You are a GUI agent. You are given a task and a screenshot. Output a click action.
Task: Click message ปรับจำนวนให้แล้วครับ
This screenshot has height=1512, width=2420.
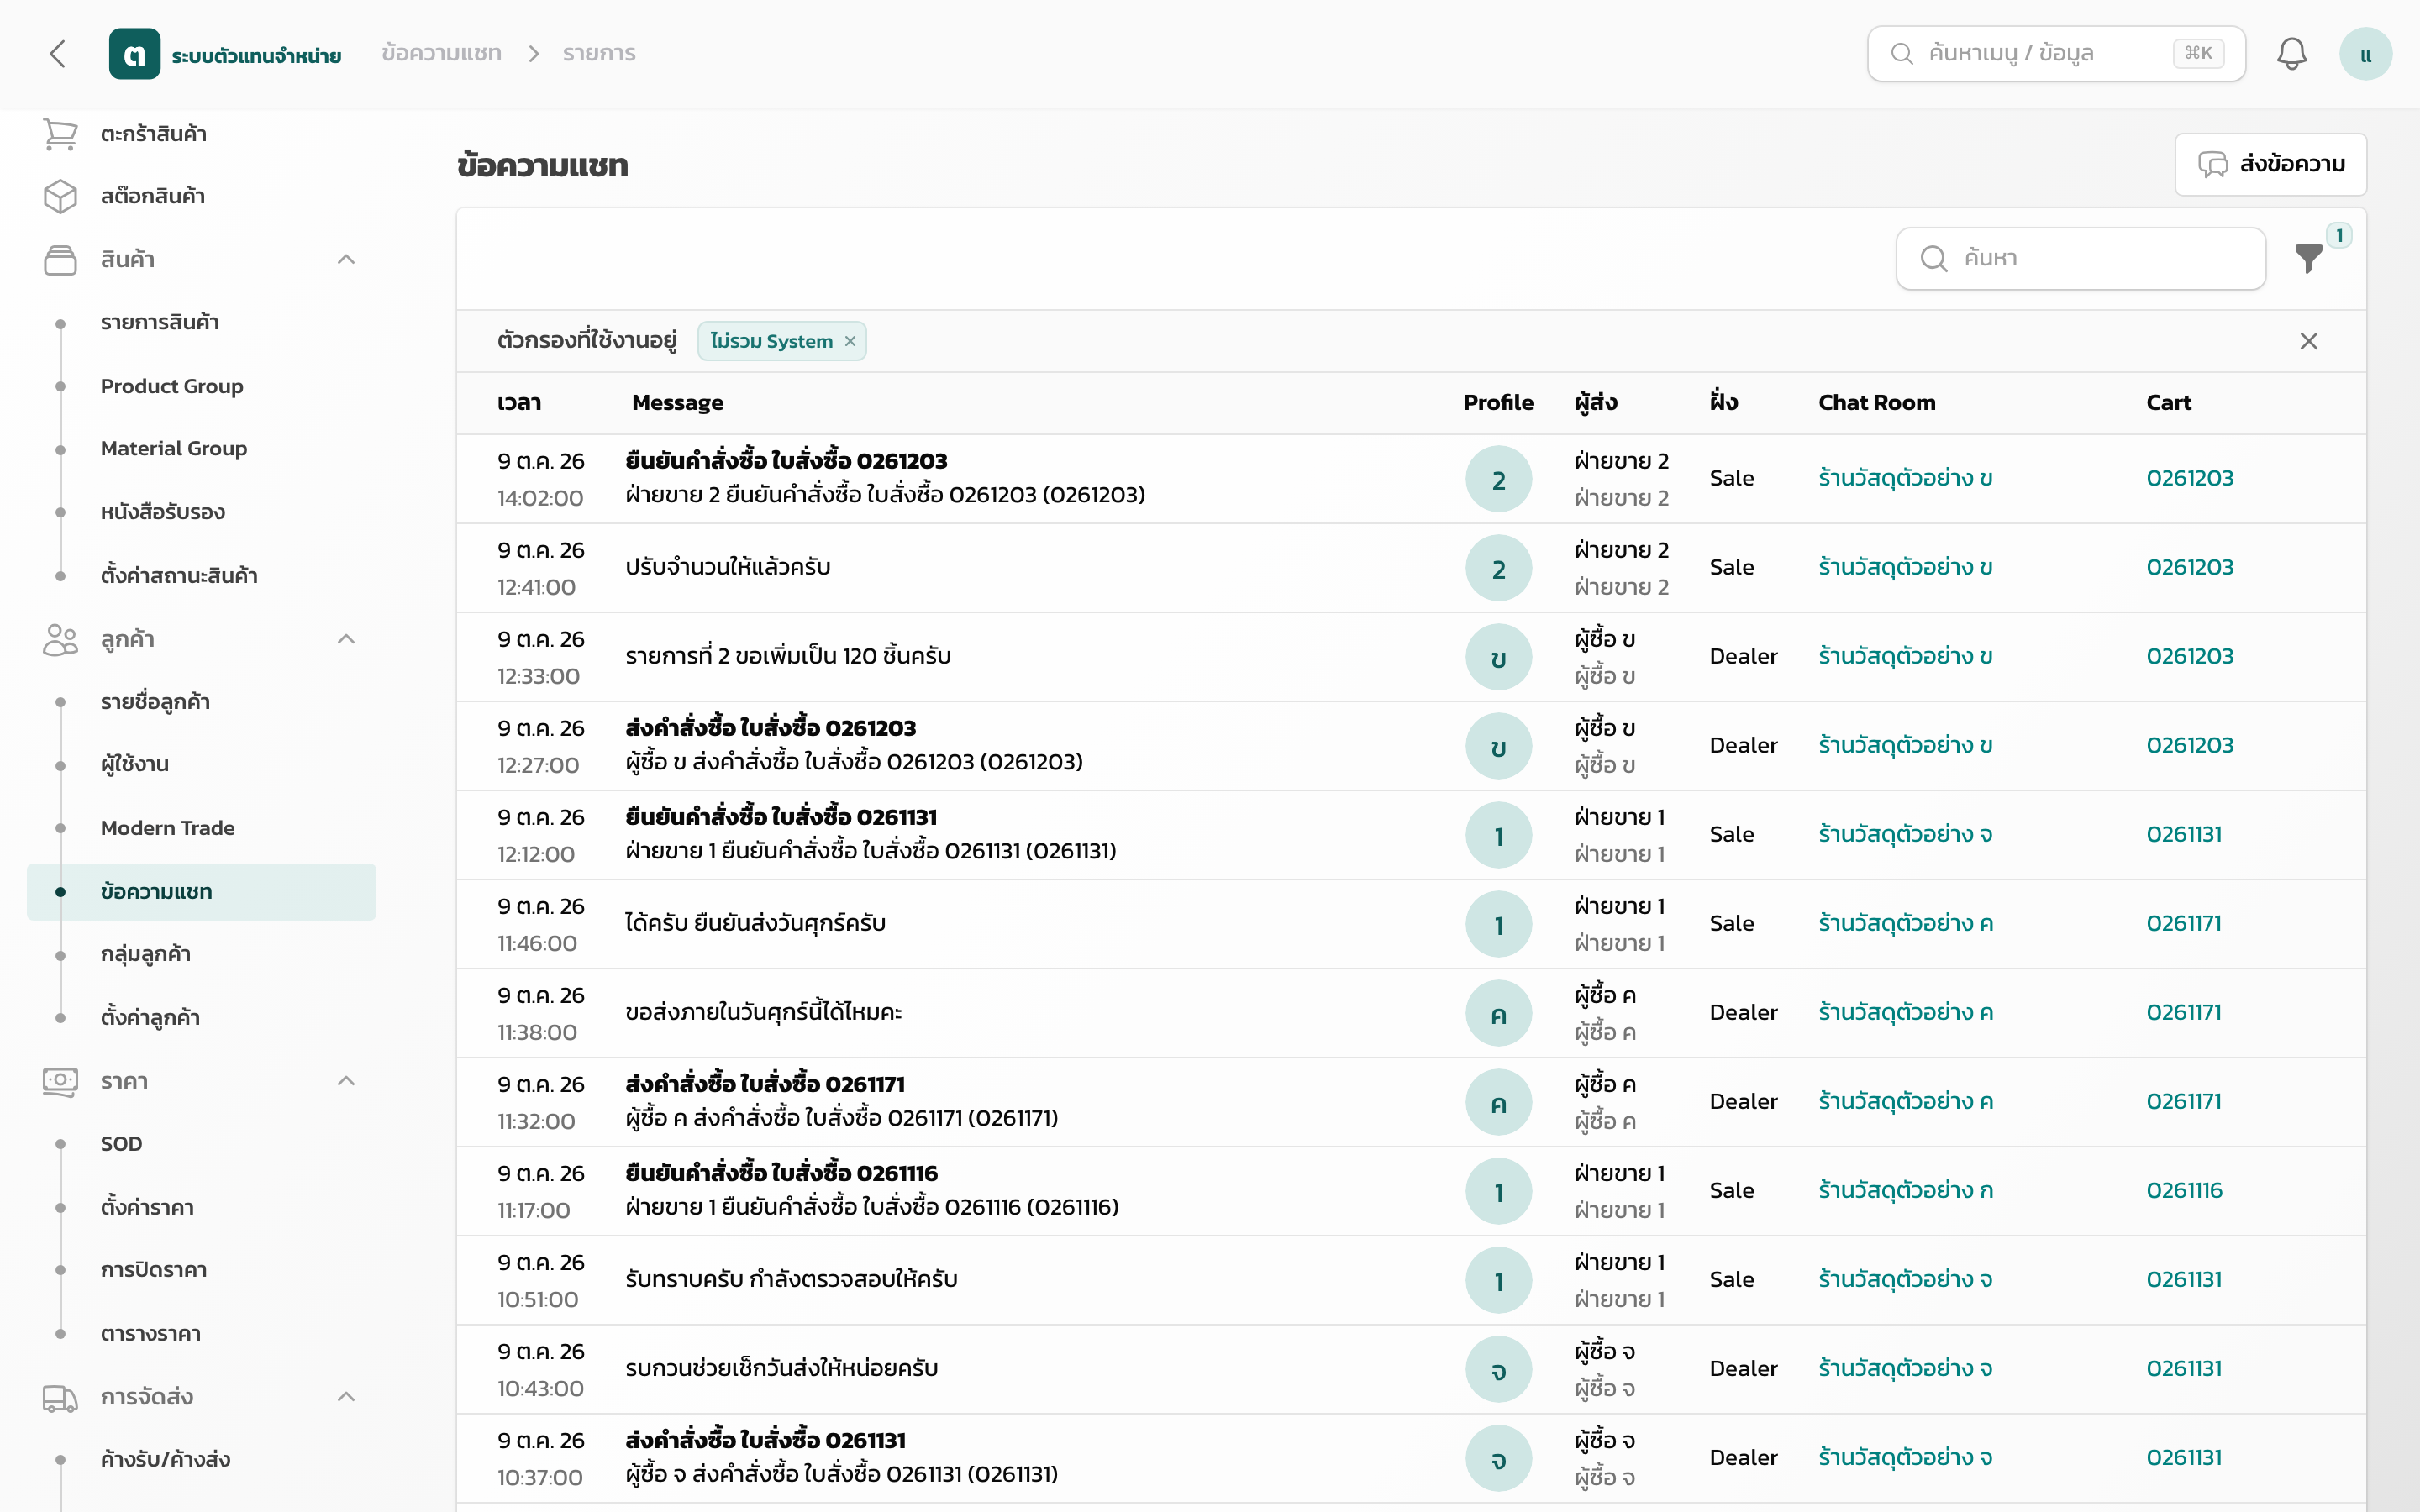tap(728, 567)
